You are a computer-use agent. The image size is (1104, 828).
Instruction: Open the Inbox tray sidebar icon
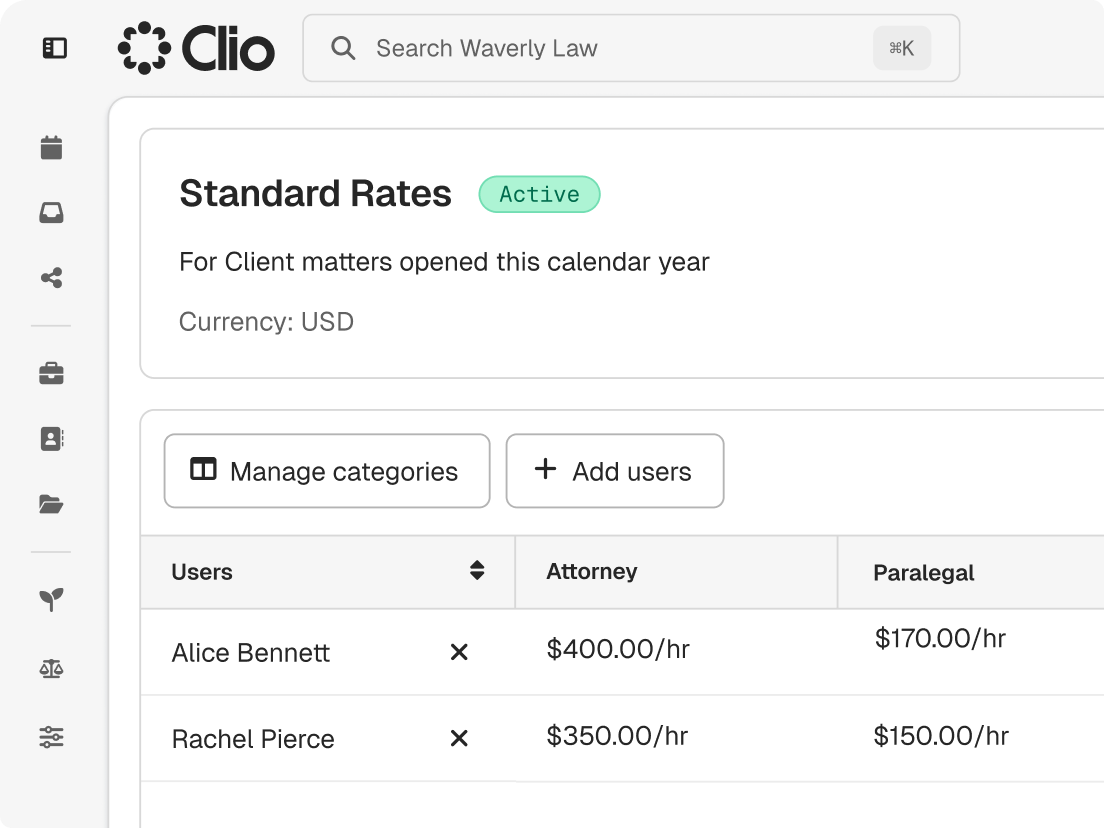[x=51, y=213]
